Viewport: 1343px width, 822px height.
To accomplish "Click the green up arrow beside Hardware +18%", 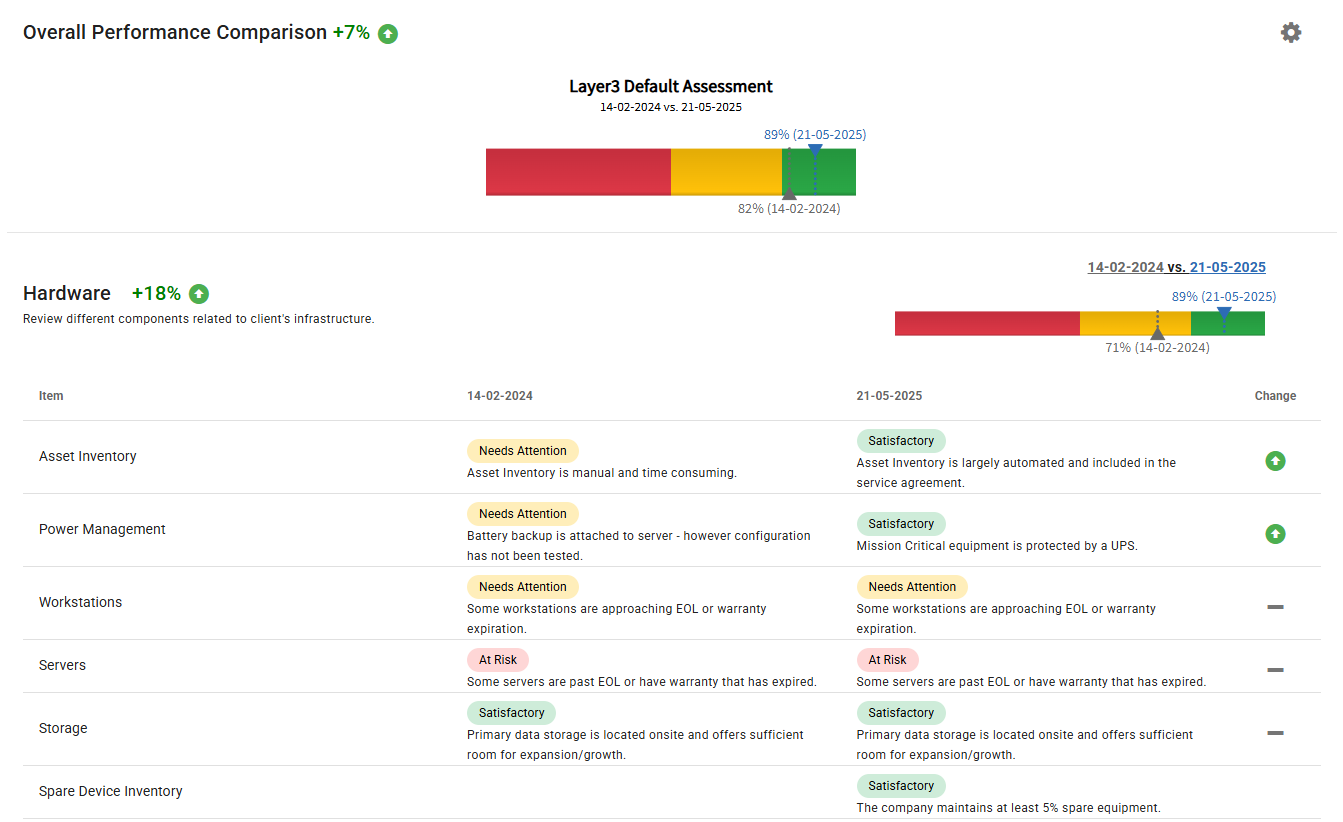I will pyautogui.click(x=199, y=294).
